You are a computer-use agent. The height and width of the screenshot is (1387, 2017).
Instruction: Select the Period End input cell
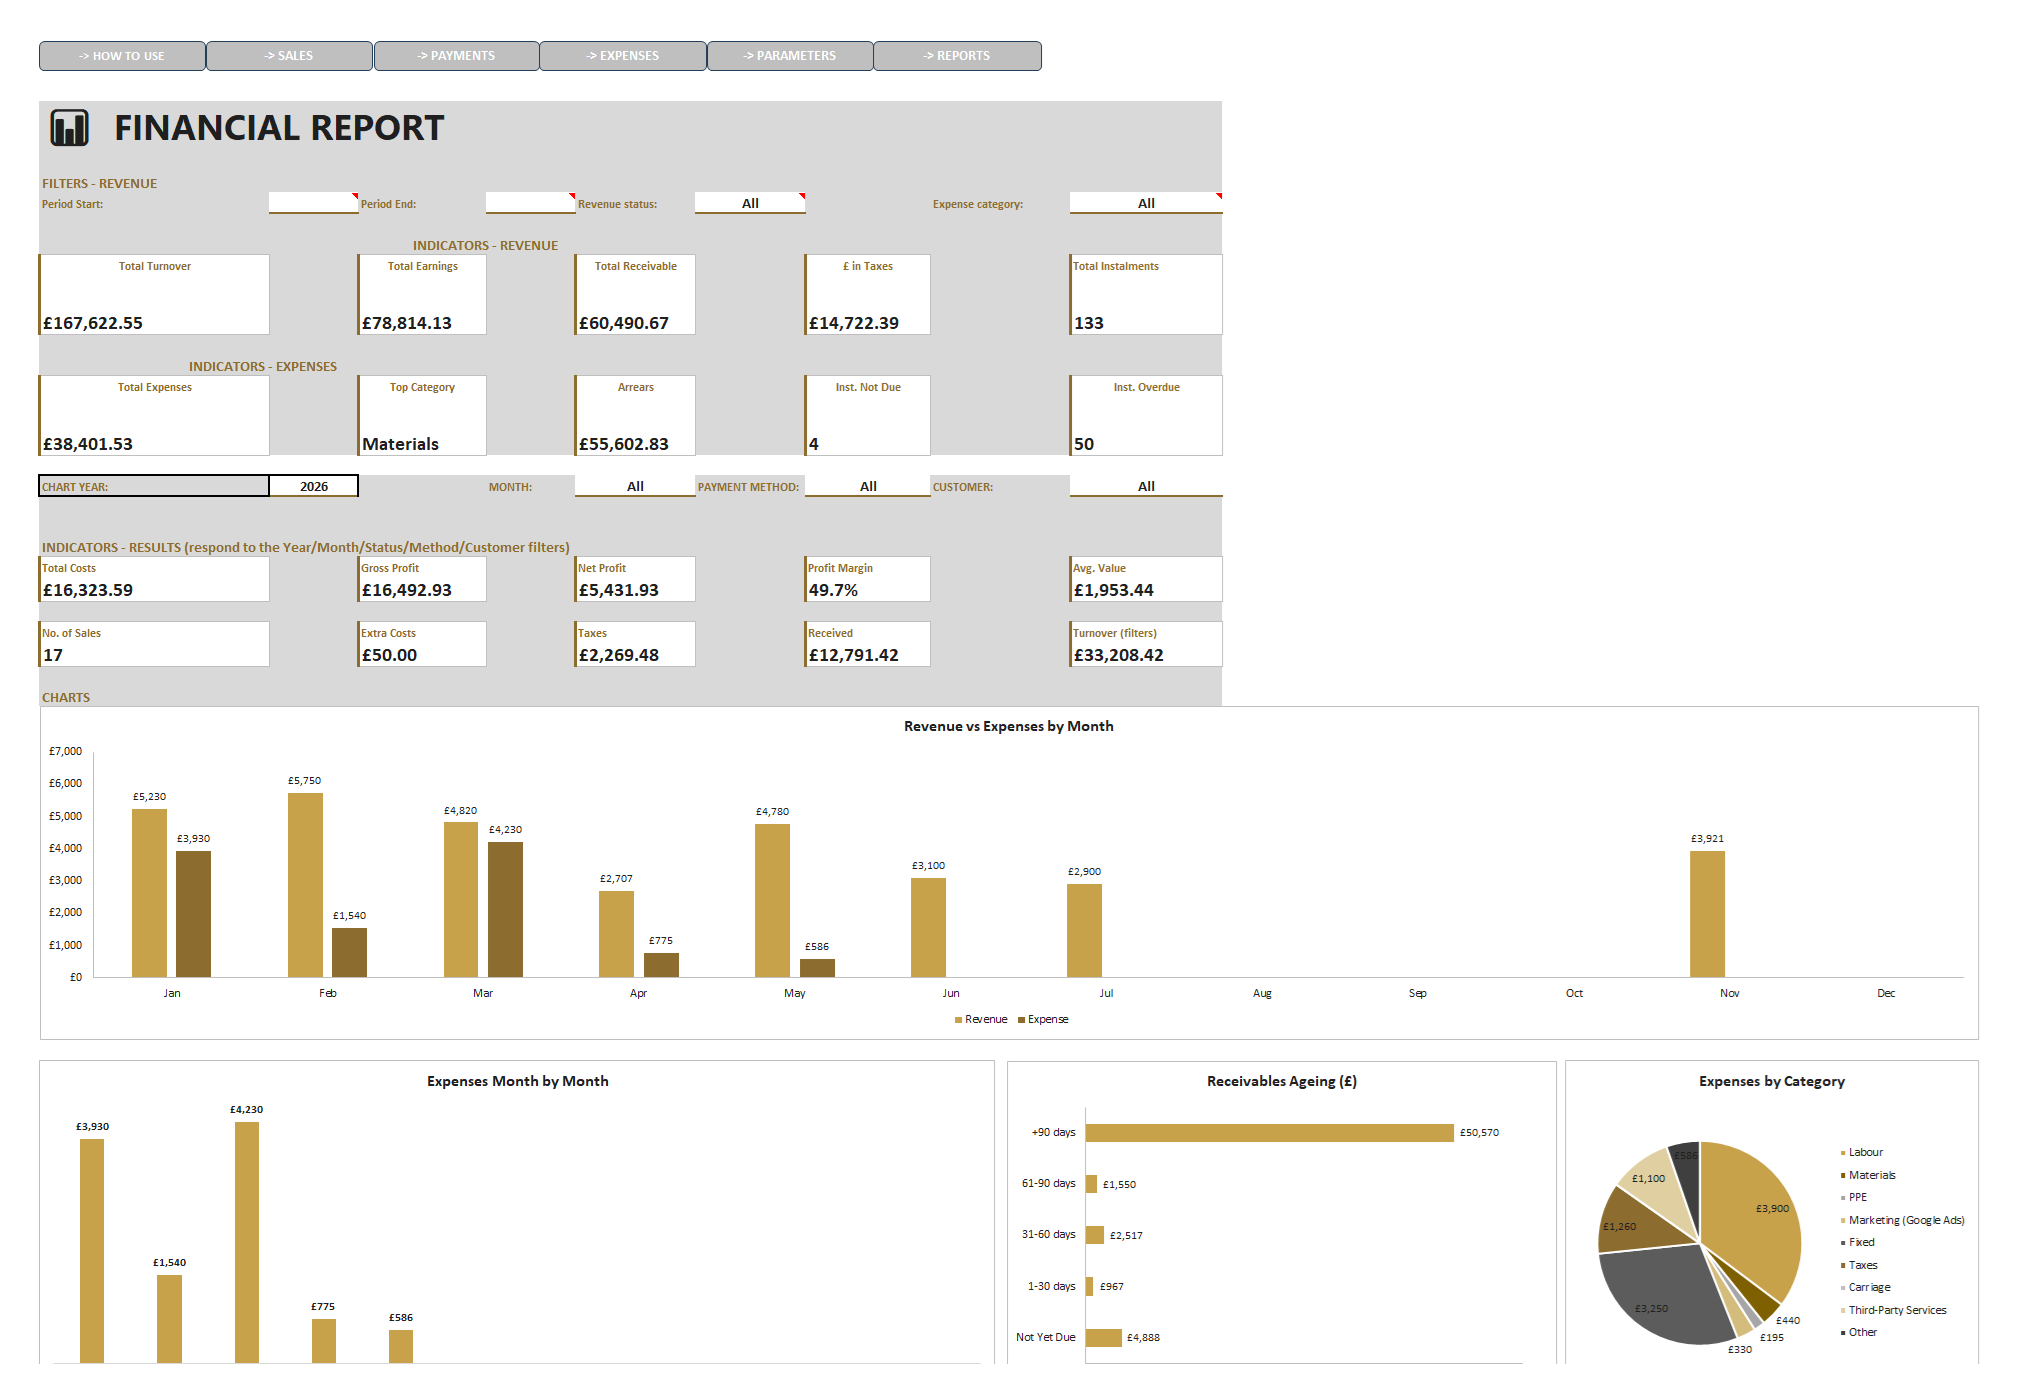tap(530, 203)
